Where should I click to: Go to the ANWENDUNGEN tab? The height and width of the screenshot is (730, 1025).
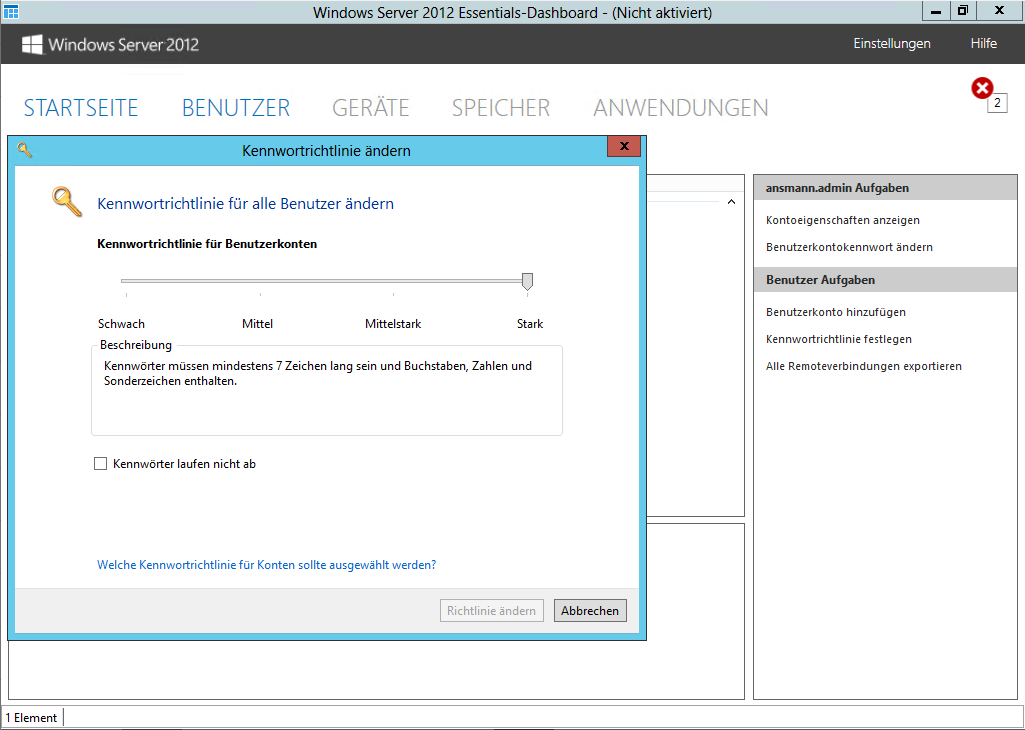point(680,108)
